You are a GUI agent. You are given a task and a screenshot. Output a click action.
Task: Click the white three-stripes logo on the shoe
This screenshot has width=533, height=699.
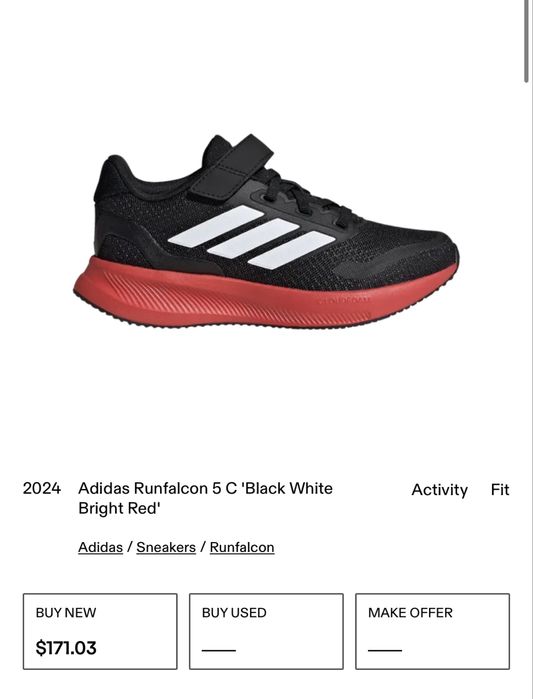tap(252, 237)
